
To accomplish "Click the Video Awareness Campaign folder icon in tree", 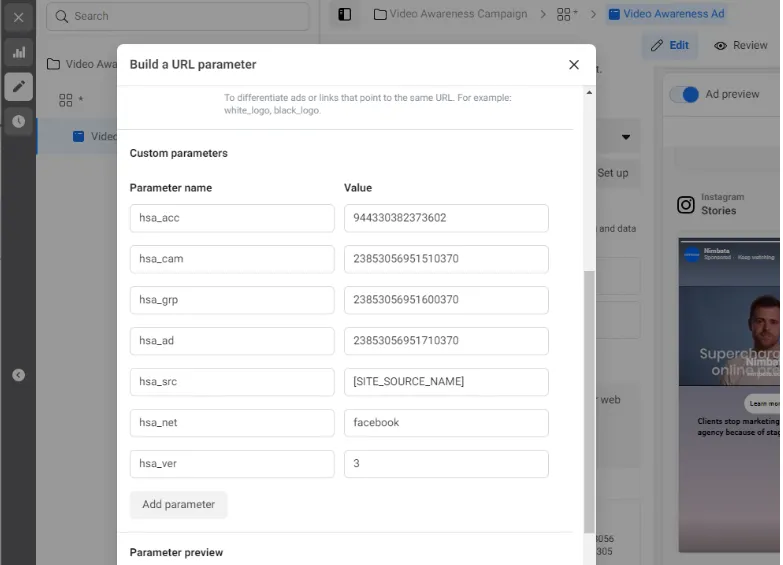I will click(x=53, y=64).
